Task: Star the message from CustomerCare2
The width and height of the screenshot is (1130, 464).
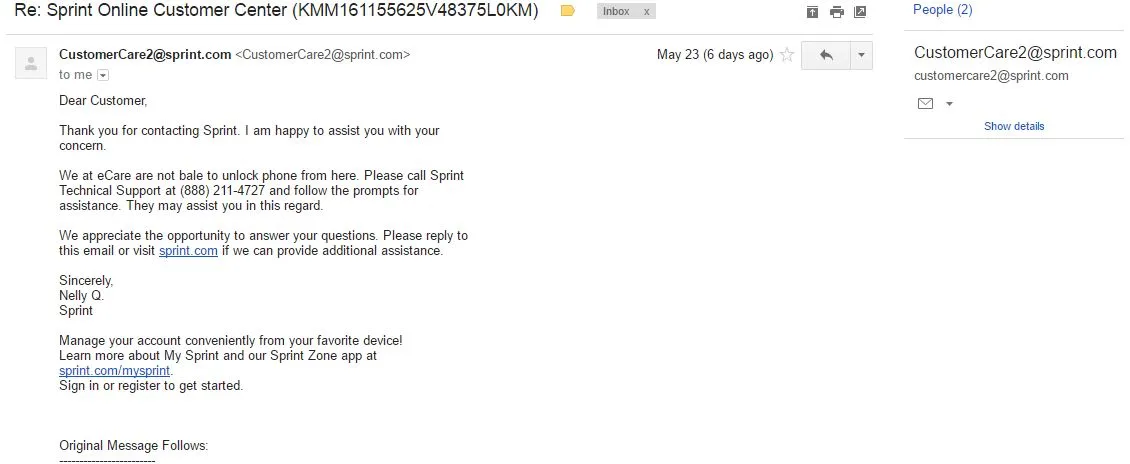Action: tap(787, 55)
